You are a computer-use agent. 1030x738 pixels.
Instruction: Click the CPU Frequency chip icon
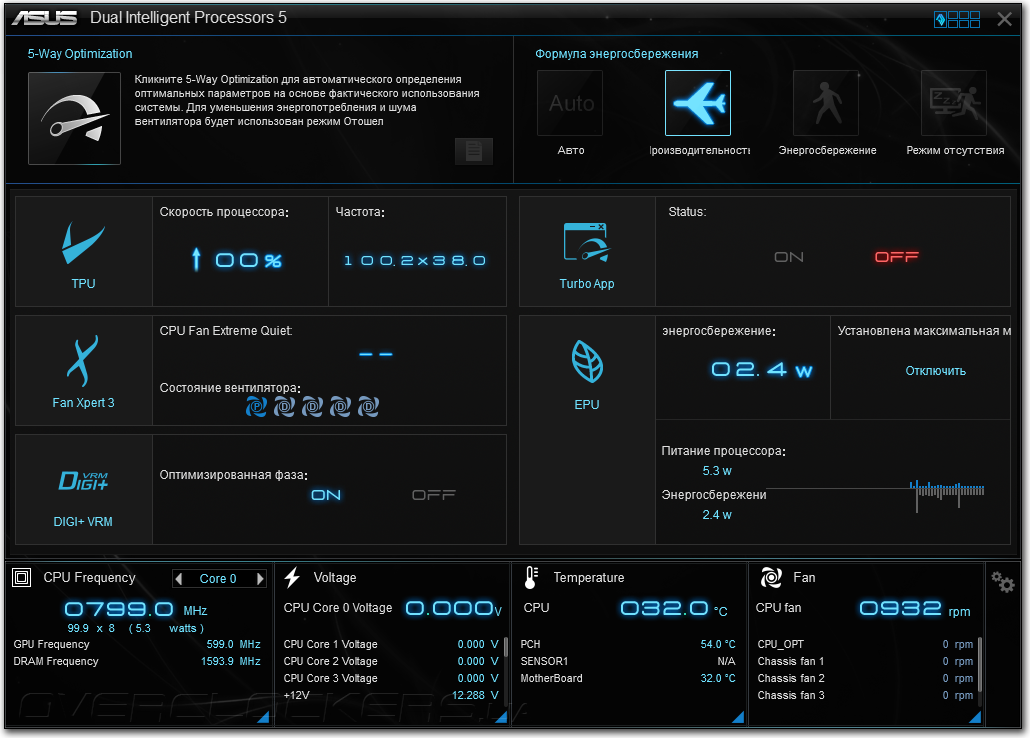(x=22, y=578)
